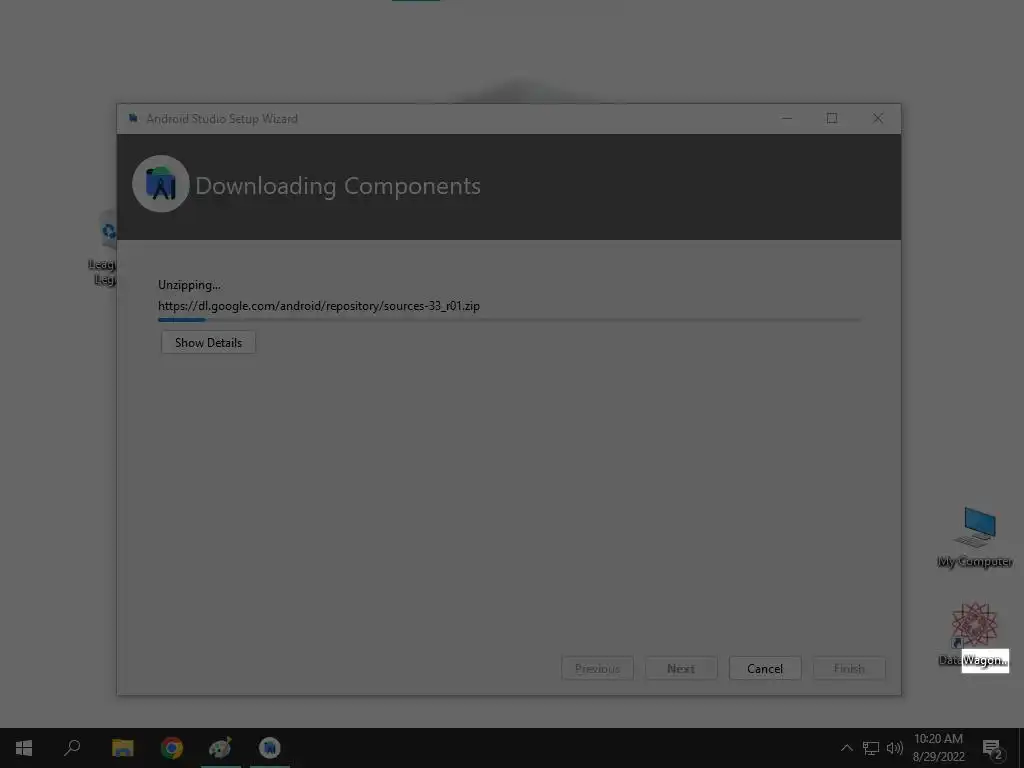Open File Explorer from taskbar

pyautogui.click(x=122, y=748)
